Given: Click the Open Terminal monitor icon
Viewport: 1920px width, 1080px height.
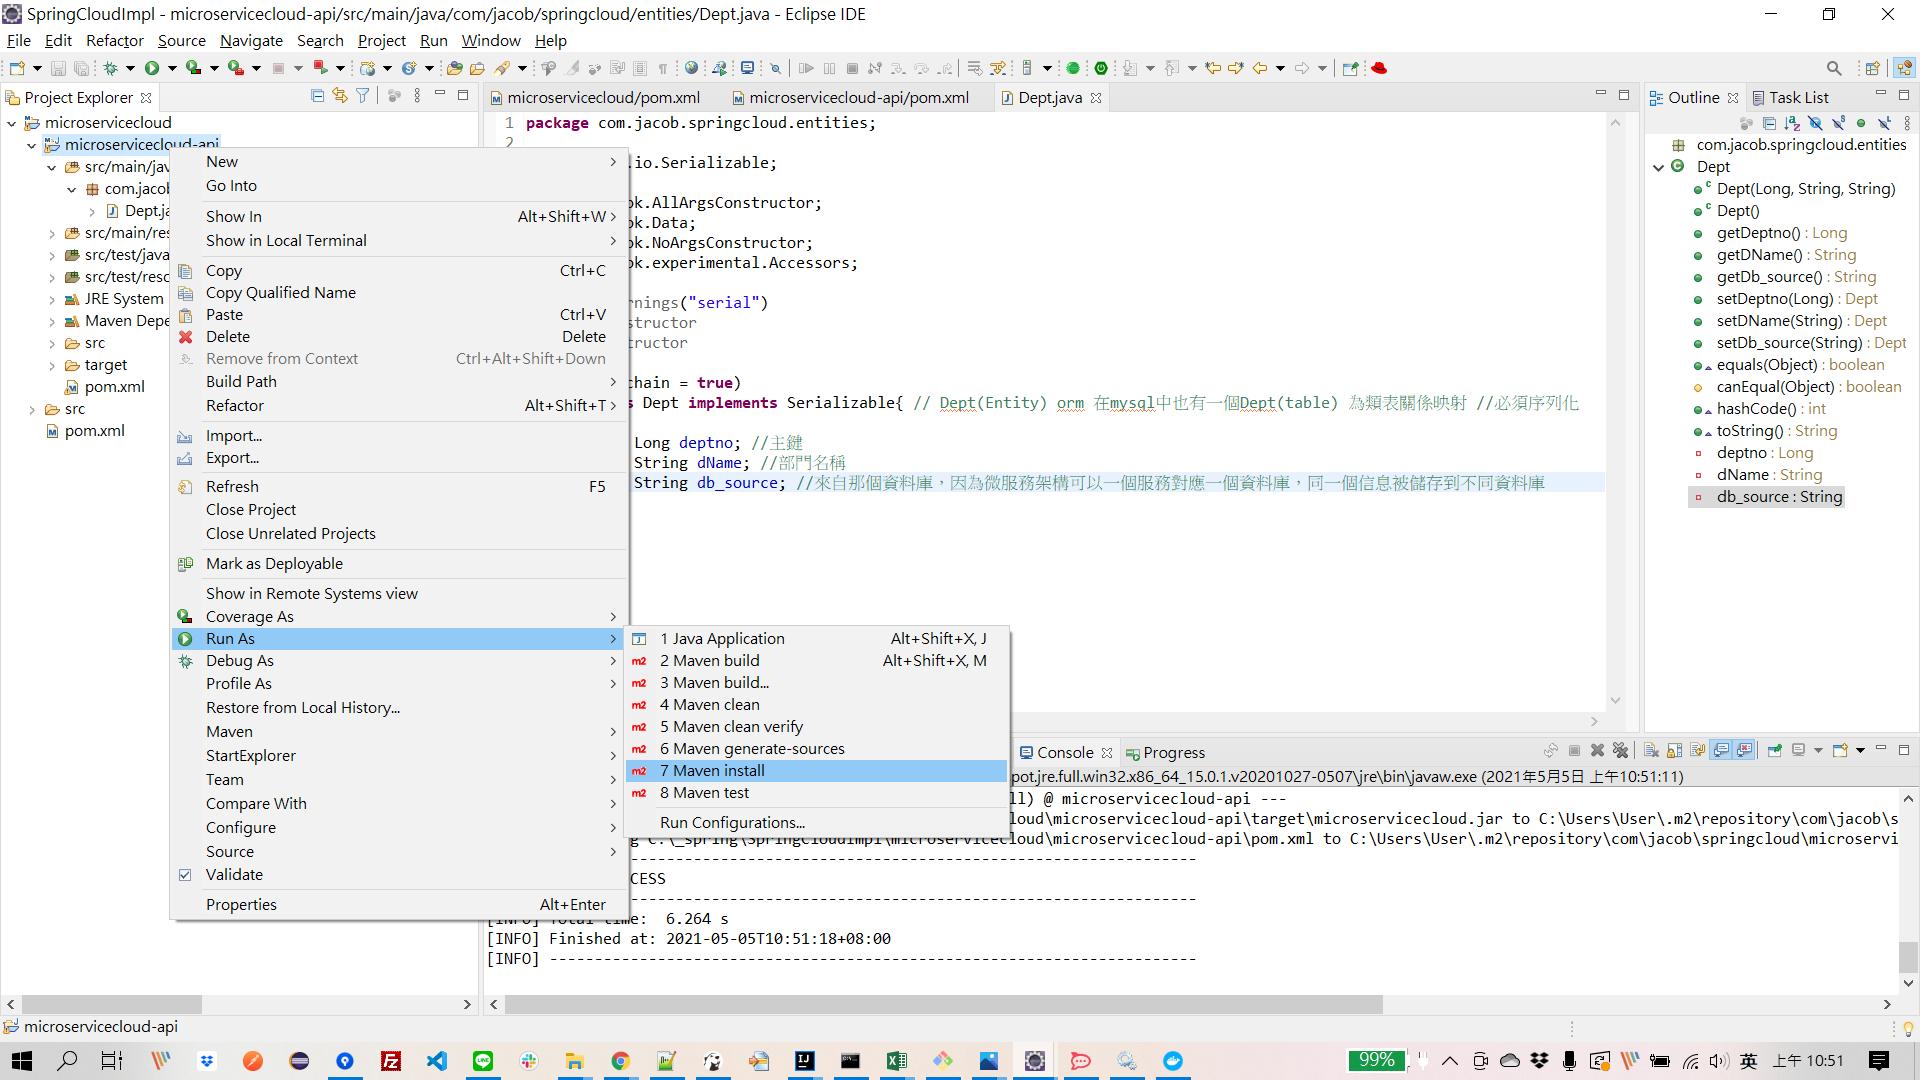Looking at the screenshot, I should click(747, 68).
